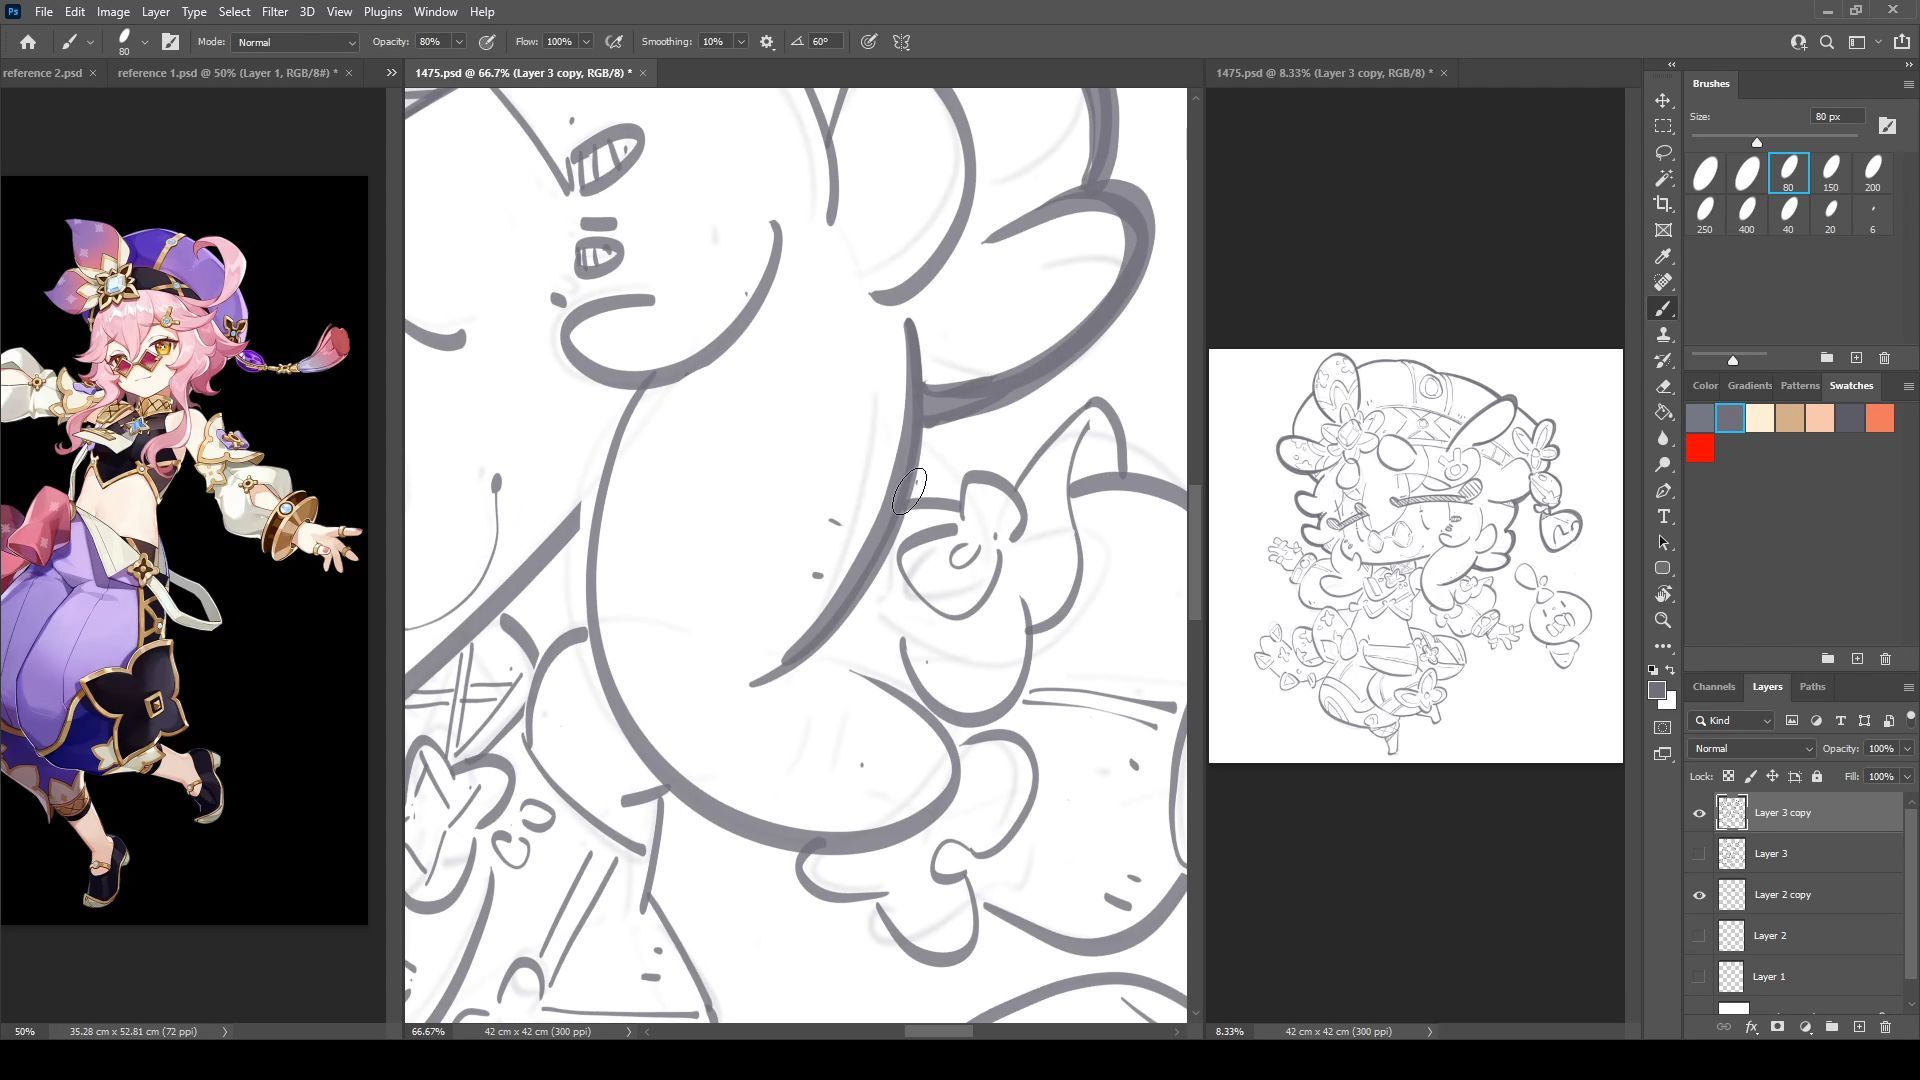Viewport: 1920px width, 1080px height.
Task: Open brush Opacity dropdown arrow
Action: coord(459,42)
